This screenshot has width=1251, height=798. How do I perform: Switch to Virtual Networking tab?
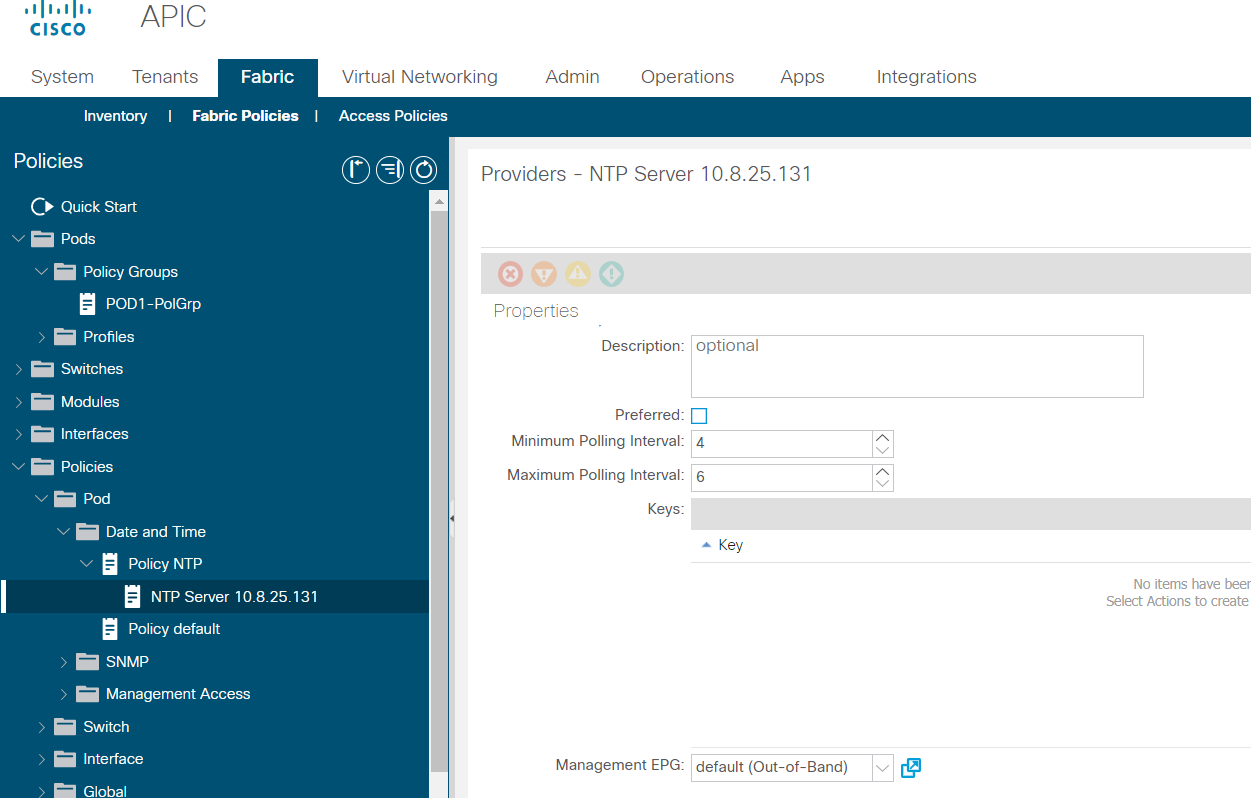coord(420,77)
